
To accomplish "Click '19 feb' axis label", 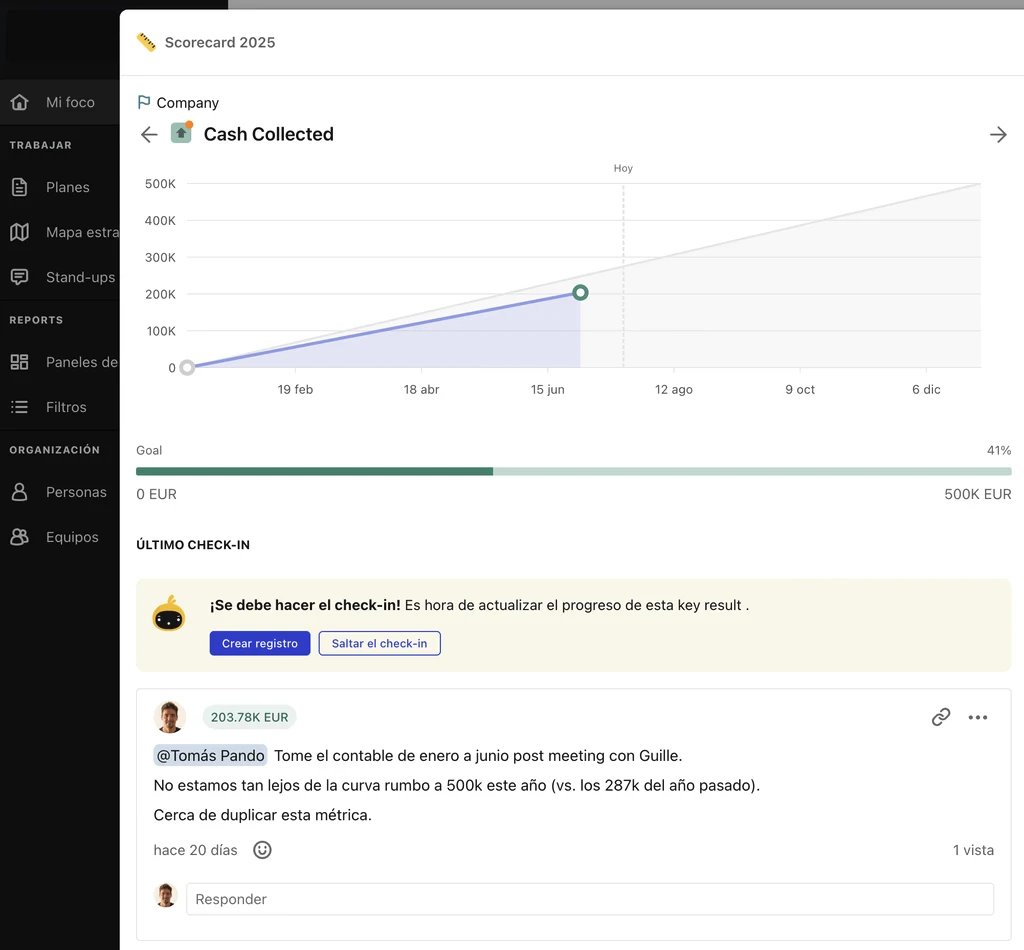I will [295, 390].
